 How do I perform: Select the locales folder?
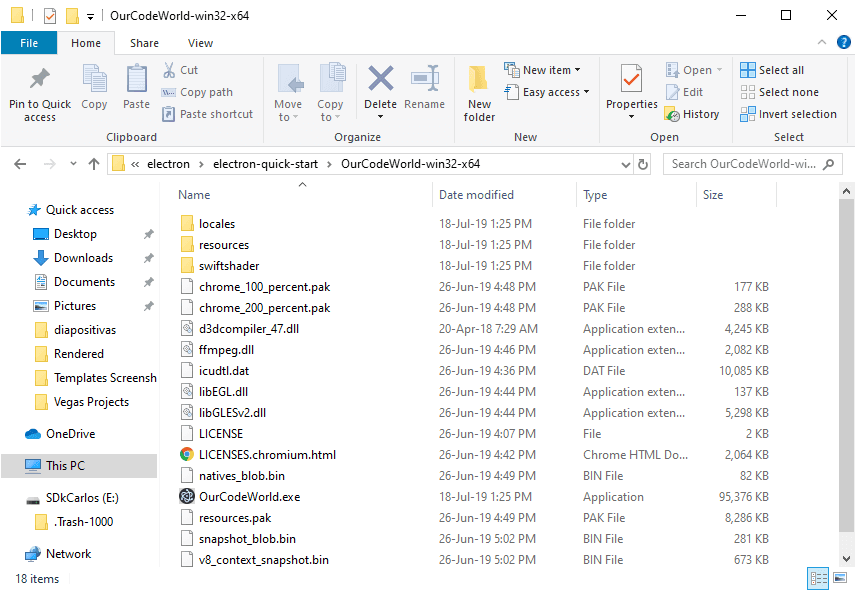click(x=217, y=224)
